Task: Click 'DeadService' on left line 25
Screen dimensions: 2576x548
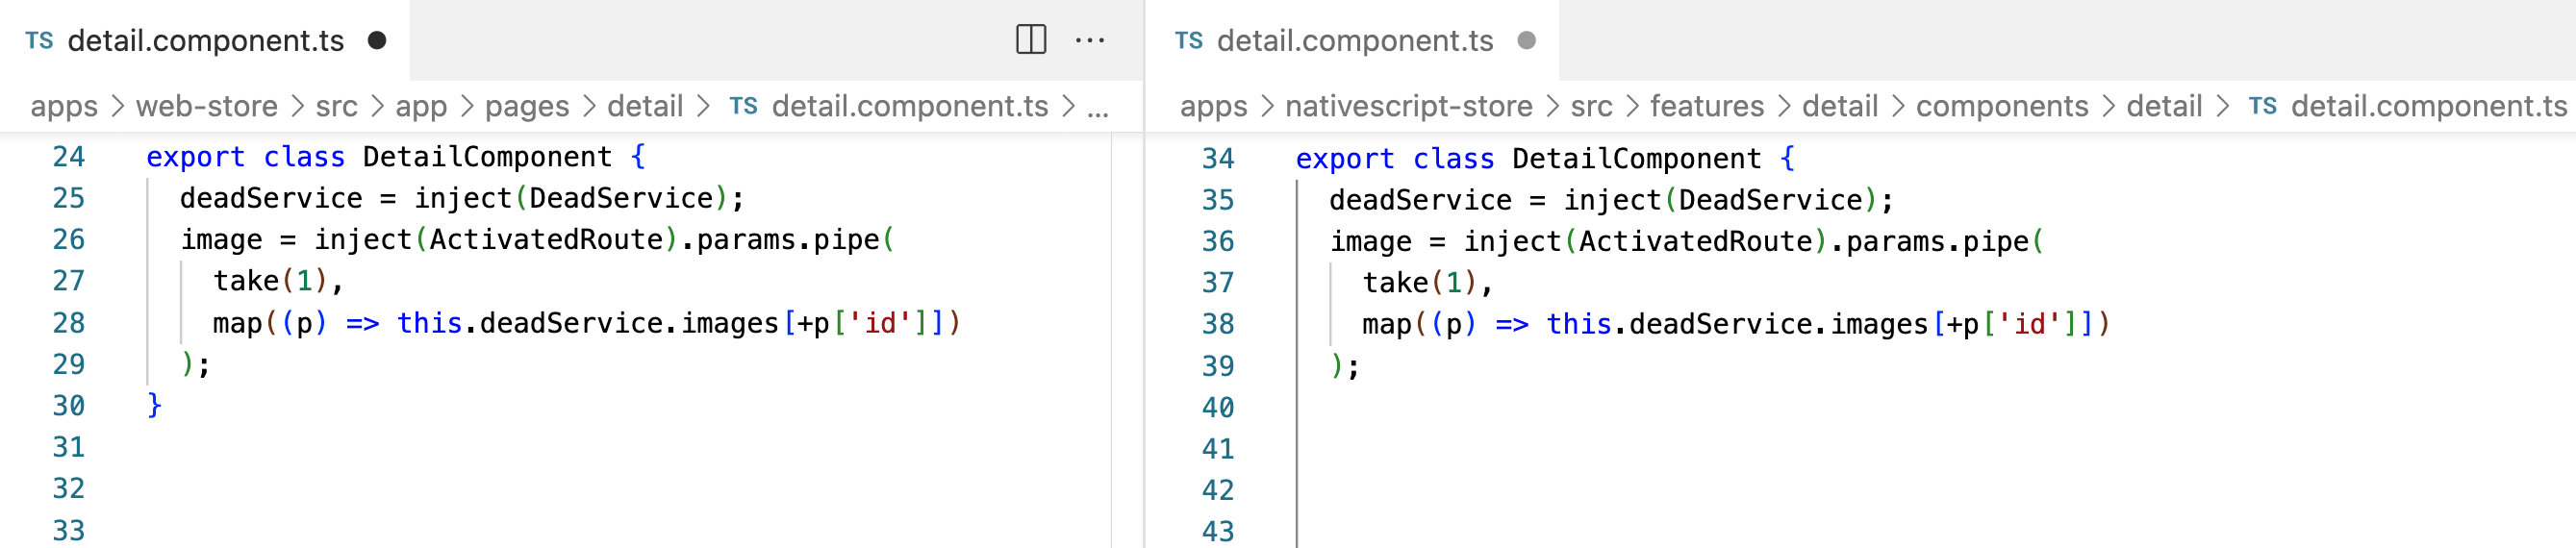Action: point(621,198)
